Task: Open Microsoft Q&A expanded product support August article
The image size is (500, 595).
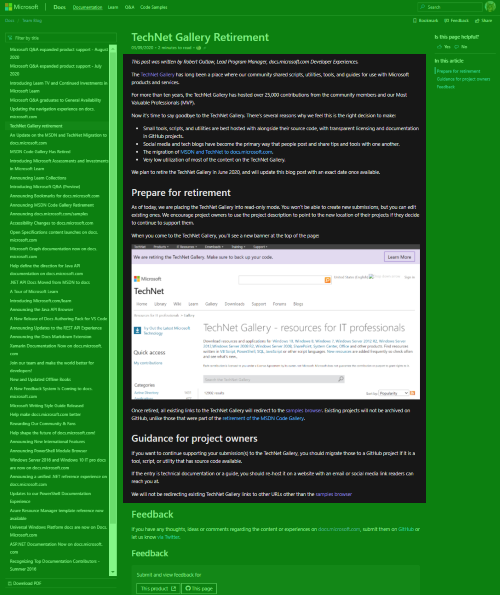Action: (58, 53)
